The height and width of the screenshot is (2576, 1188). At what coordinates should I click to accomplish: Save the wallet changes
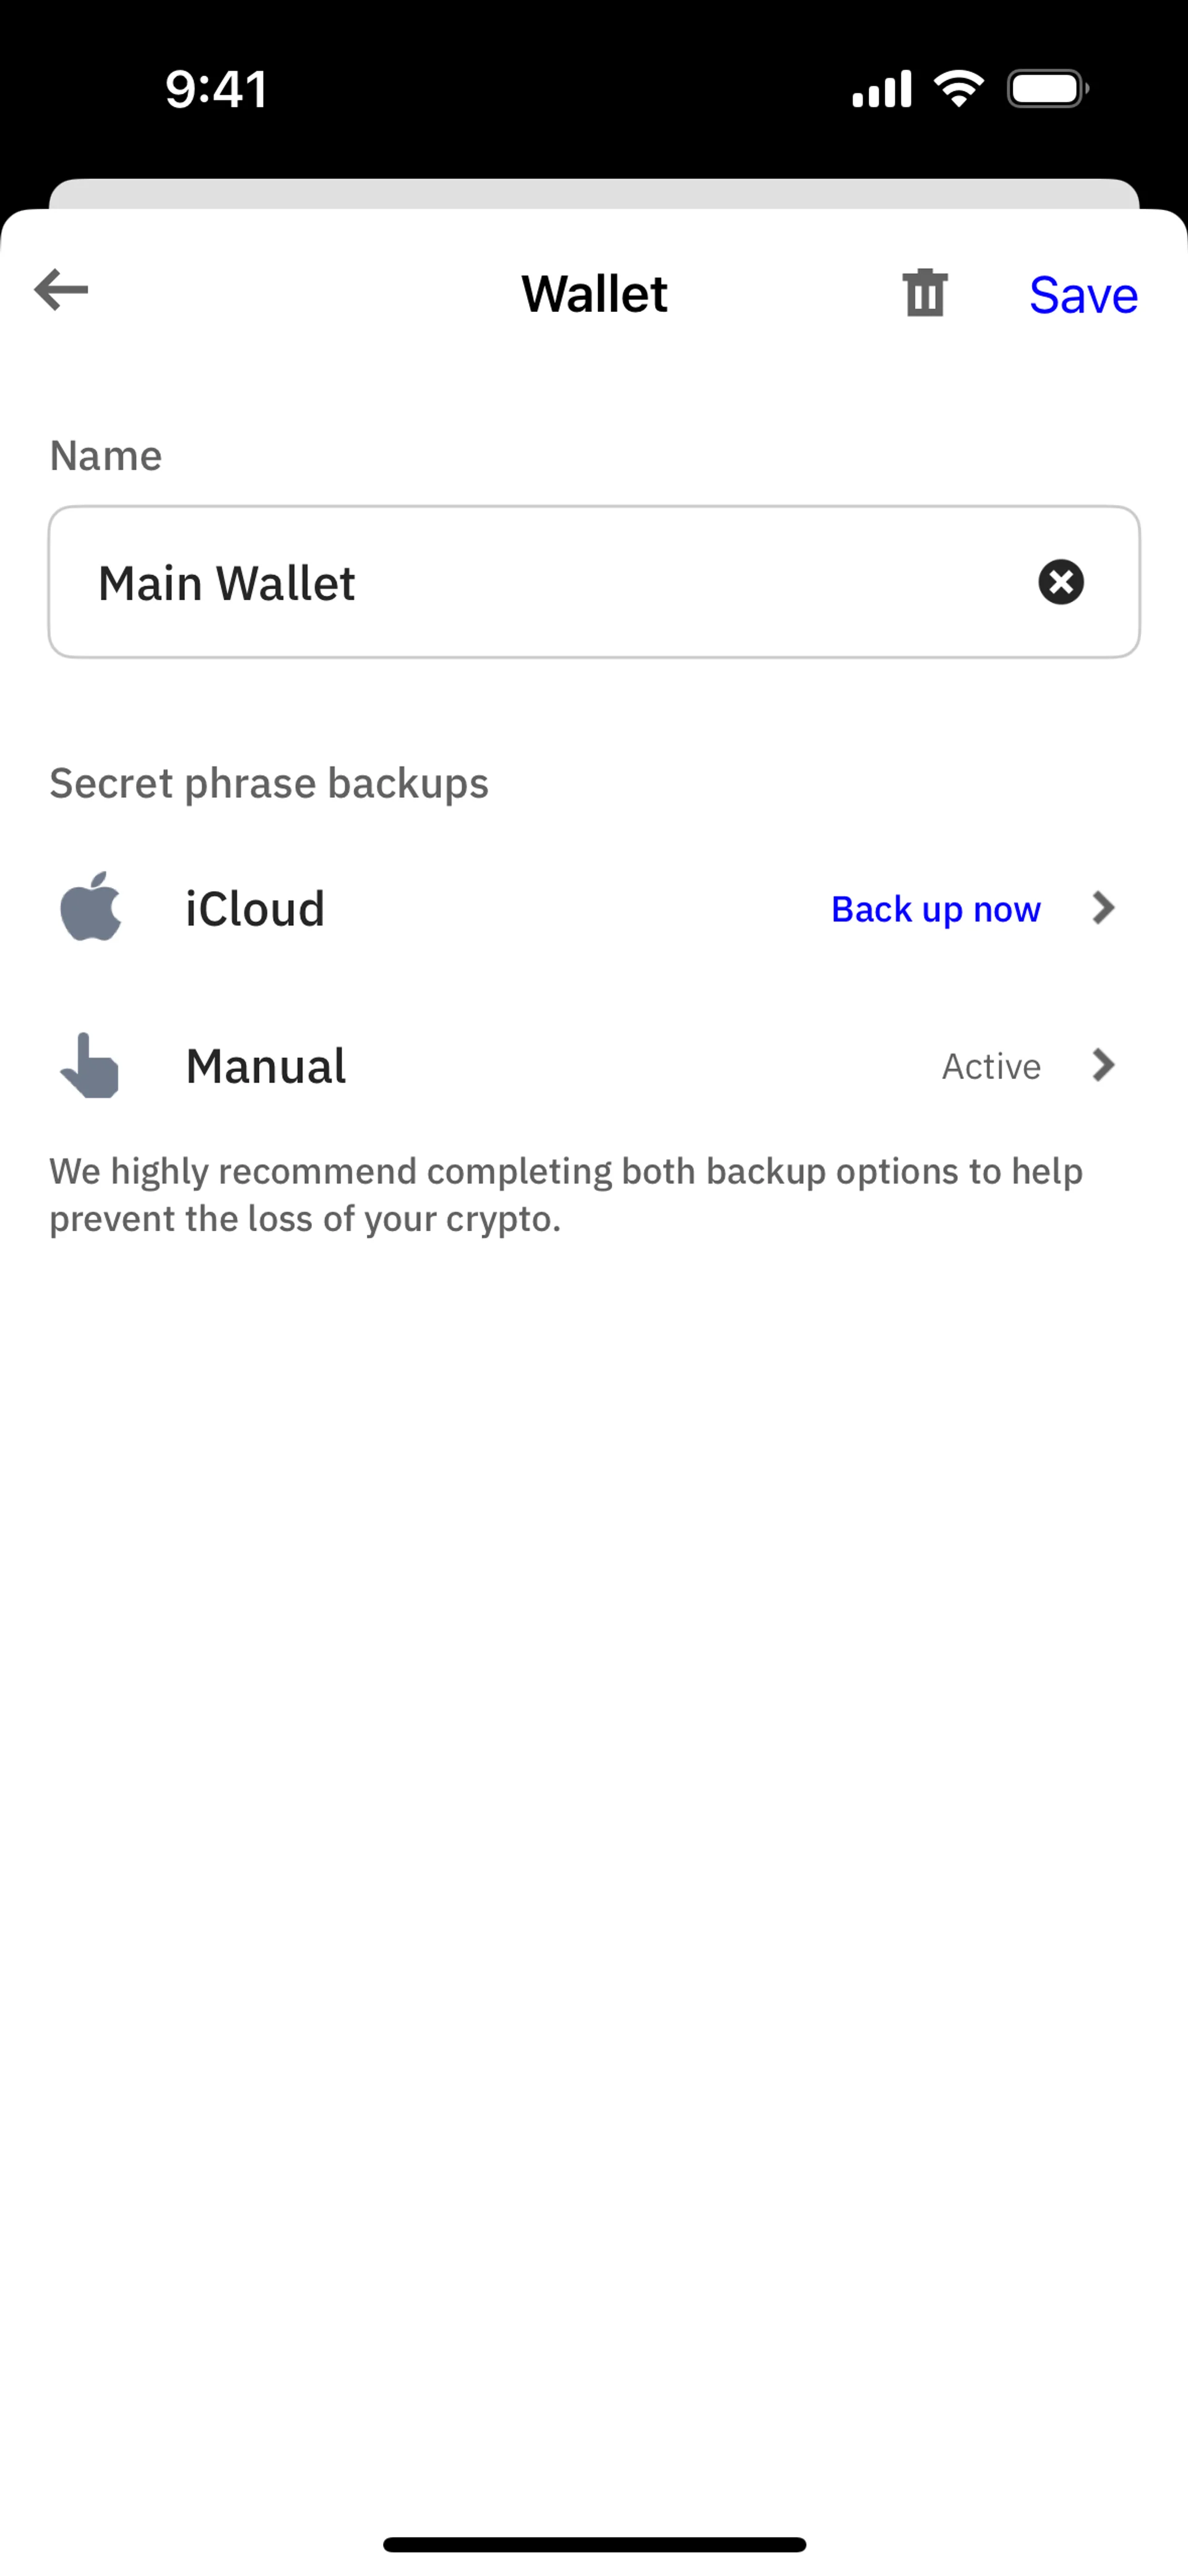click(x=1083, y=295)
